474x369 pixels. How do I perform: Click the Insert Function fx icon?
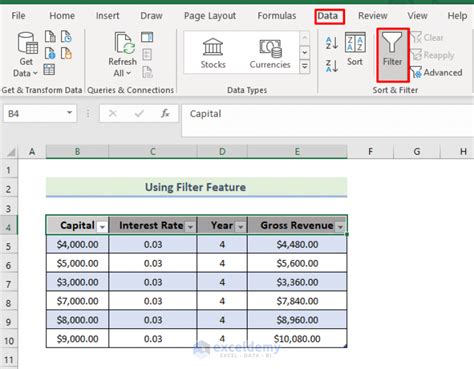(165, 114)
